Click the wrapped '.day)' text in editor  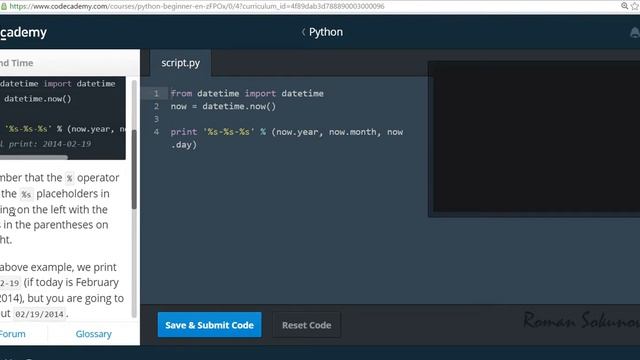click(184, 144)
